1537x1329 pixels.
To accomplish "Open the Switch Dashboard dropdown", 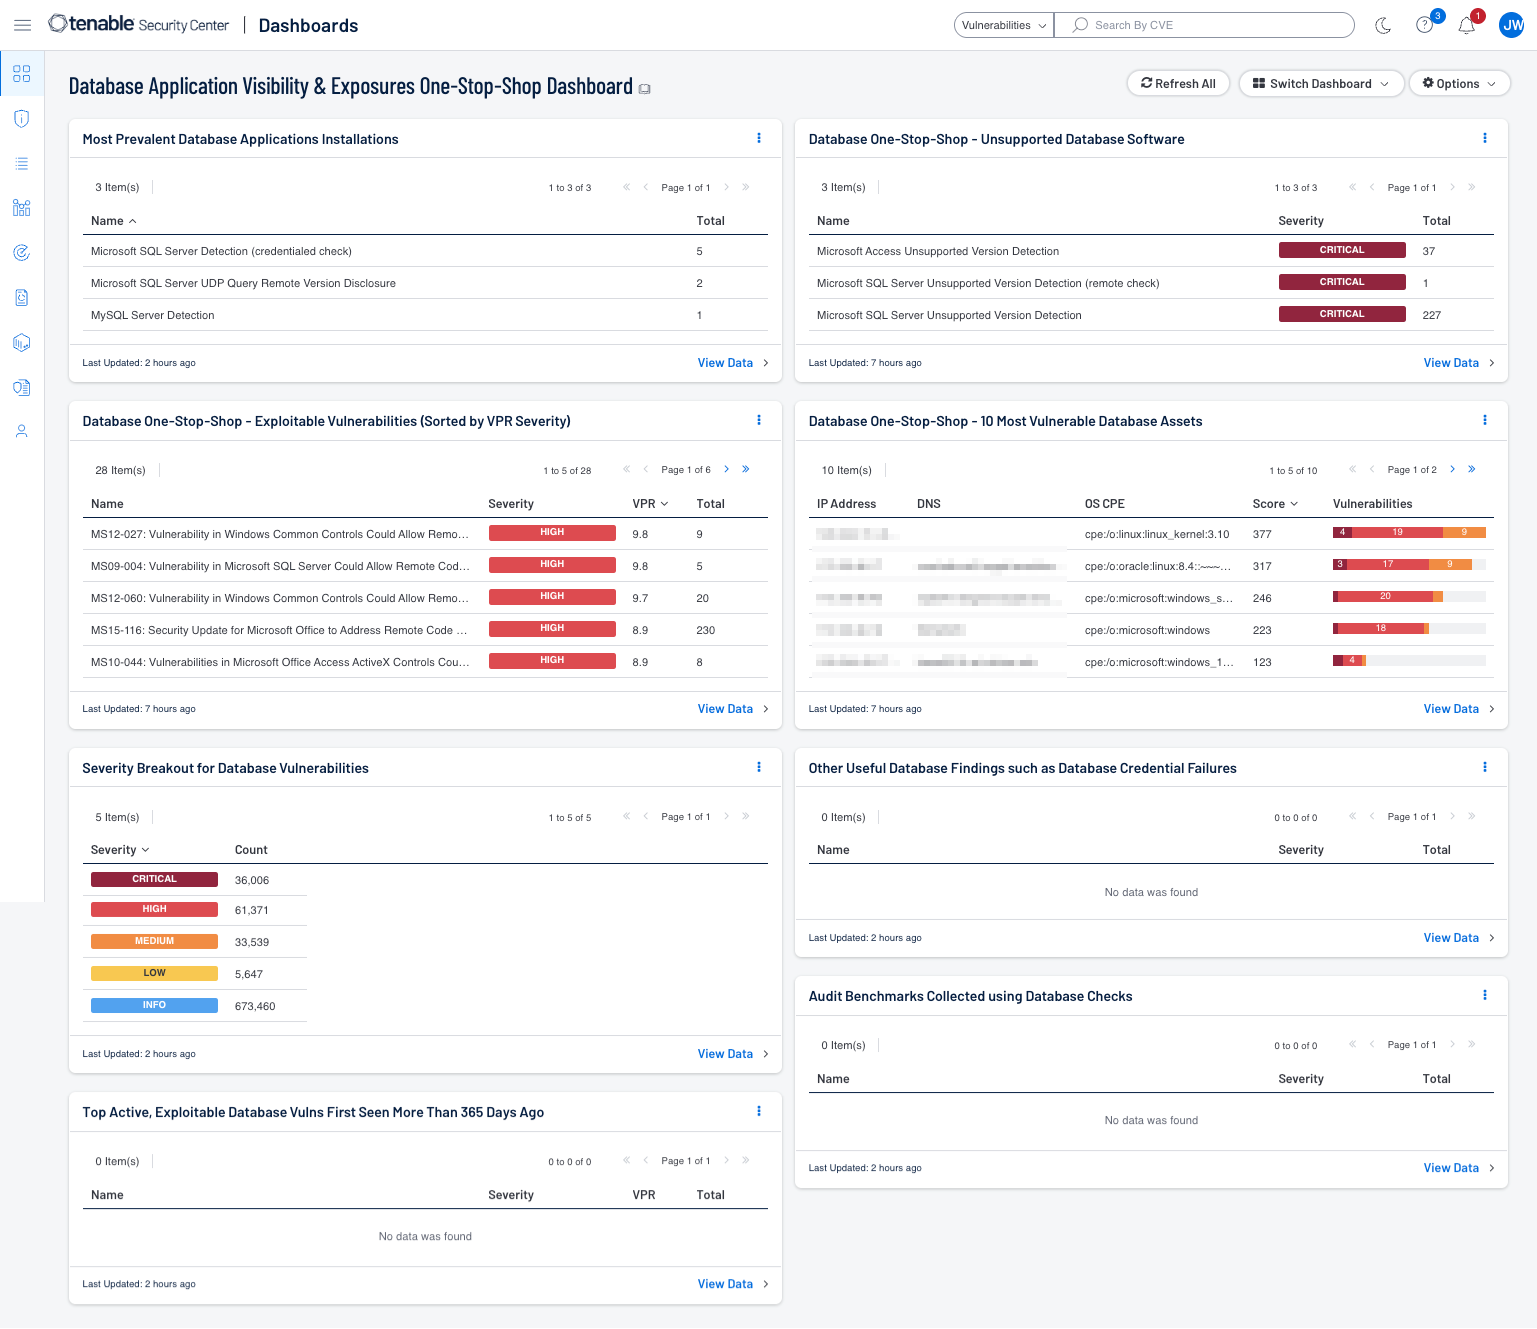I will [1321, 83].
